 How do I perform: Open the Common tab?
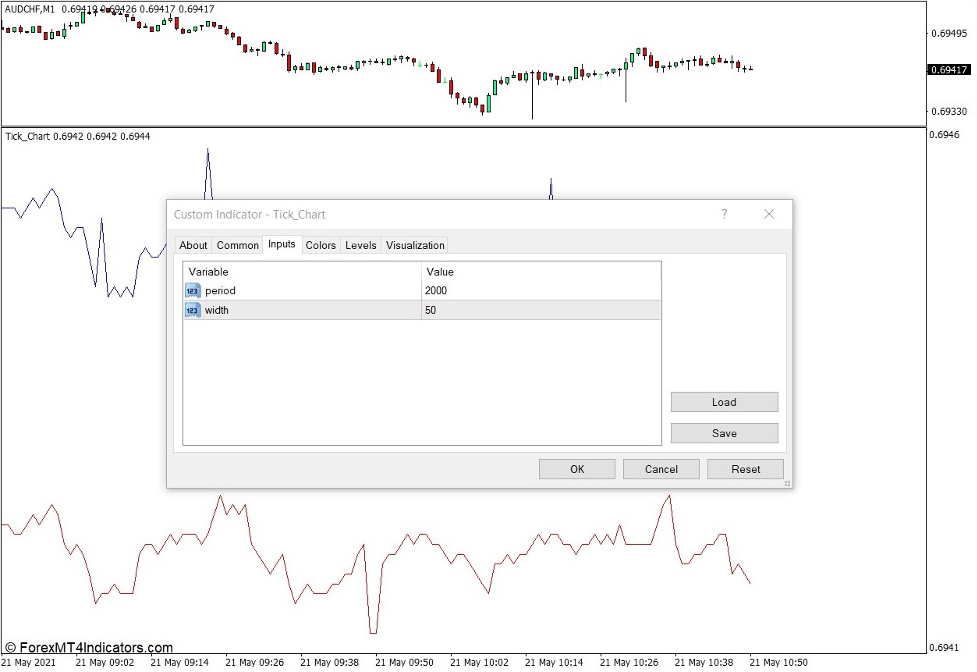(x=237, y=245)
